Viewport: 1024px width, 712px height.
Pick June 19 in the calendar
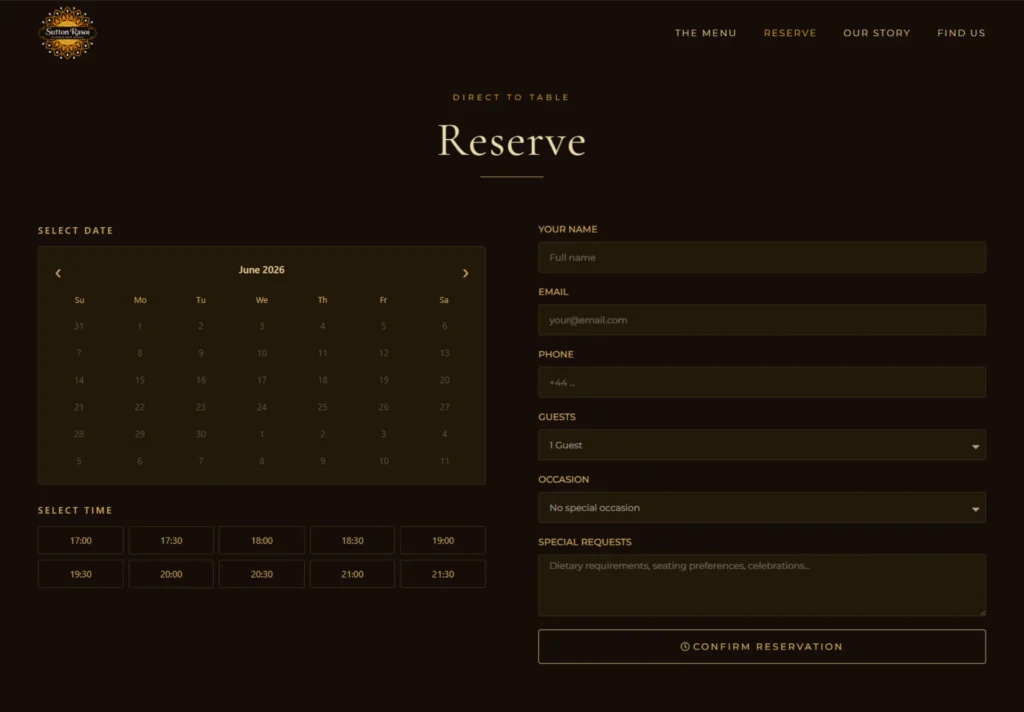coord(383,380)
